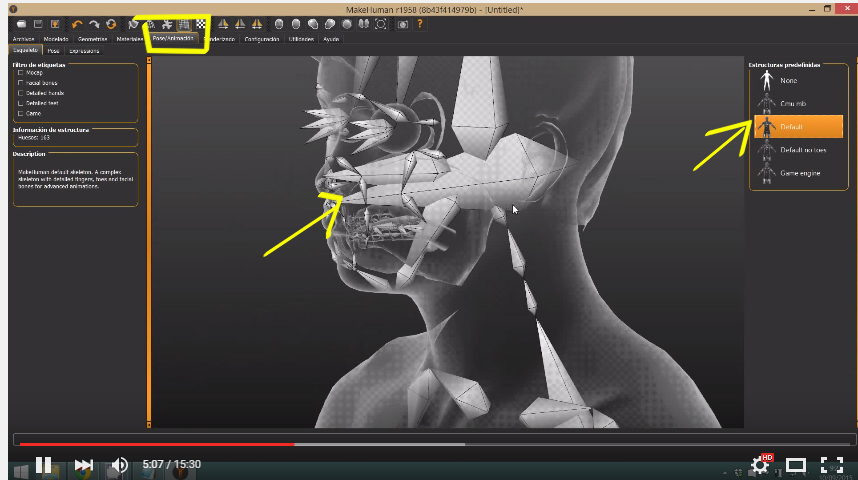Image resolution: width=858 pixels, height=480 pixels.
Task: Enable the Detailed feet filter checkbox
Action: [21, 103]
